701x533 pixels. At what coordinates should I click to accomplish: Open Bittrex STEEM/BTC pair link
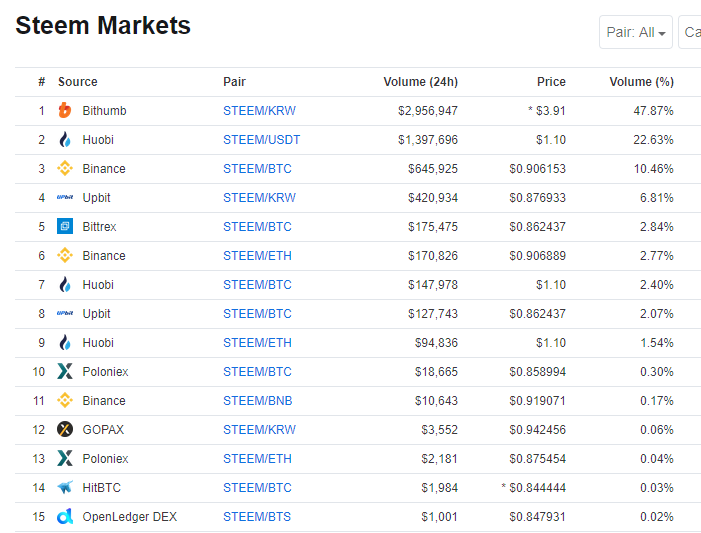click(257, 227)
